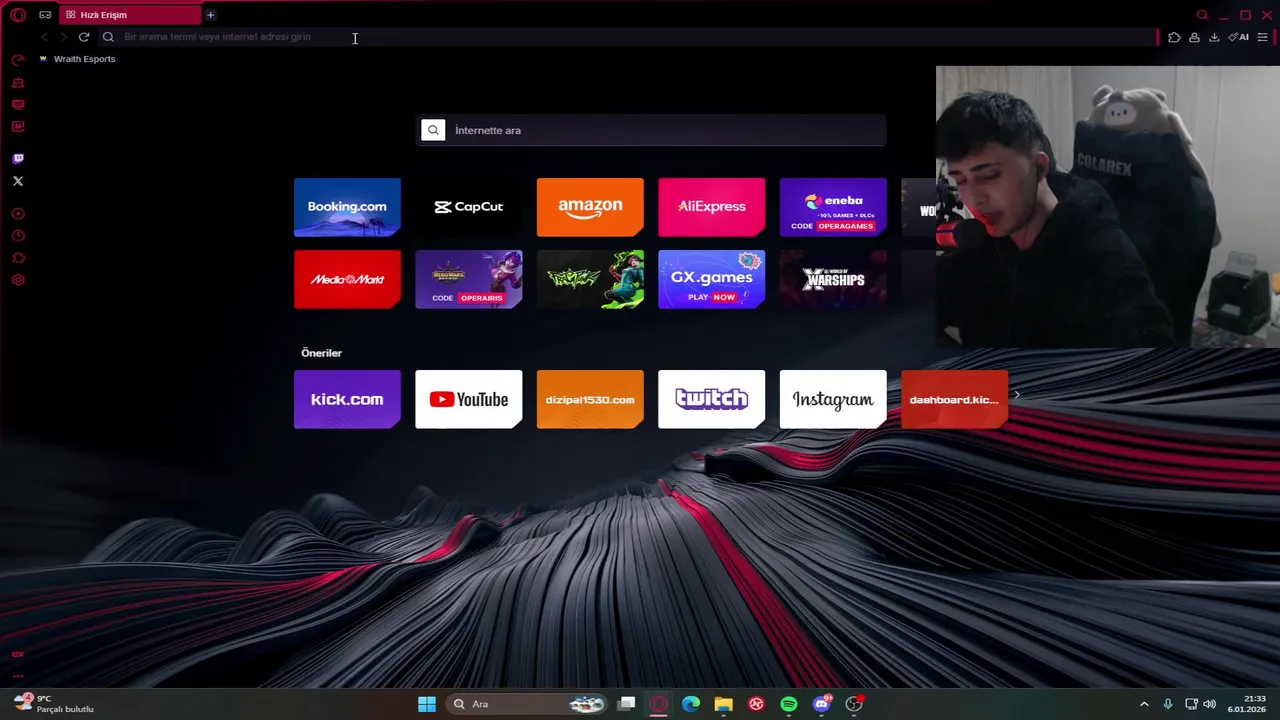The image size is (1280, 720).
Task: Open Settings gear in the sidebar
Action: click(x=18, y=280)
